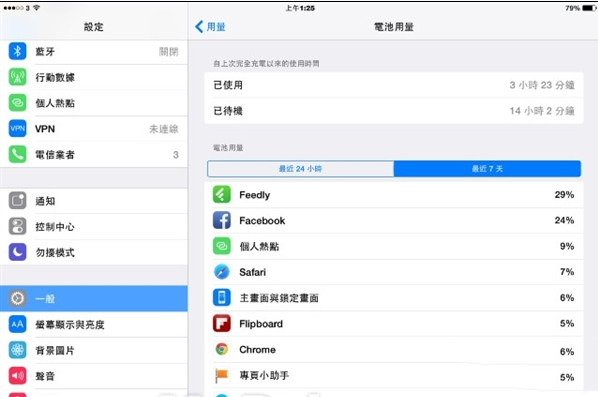This screenshot has width=598, height=397.
Task: Open the 電信業者 phone icon
Action: [x=18, y=154]
